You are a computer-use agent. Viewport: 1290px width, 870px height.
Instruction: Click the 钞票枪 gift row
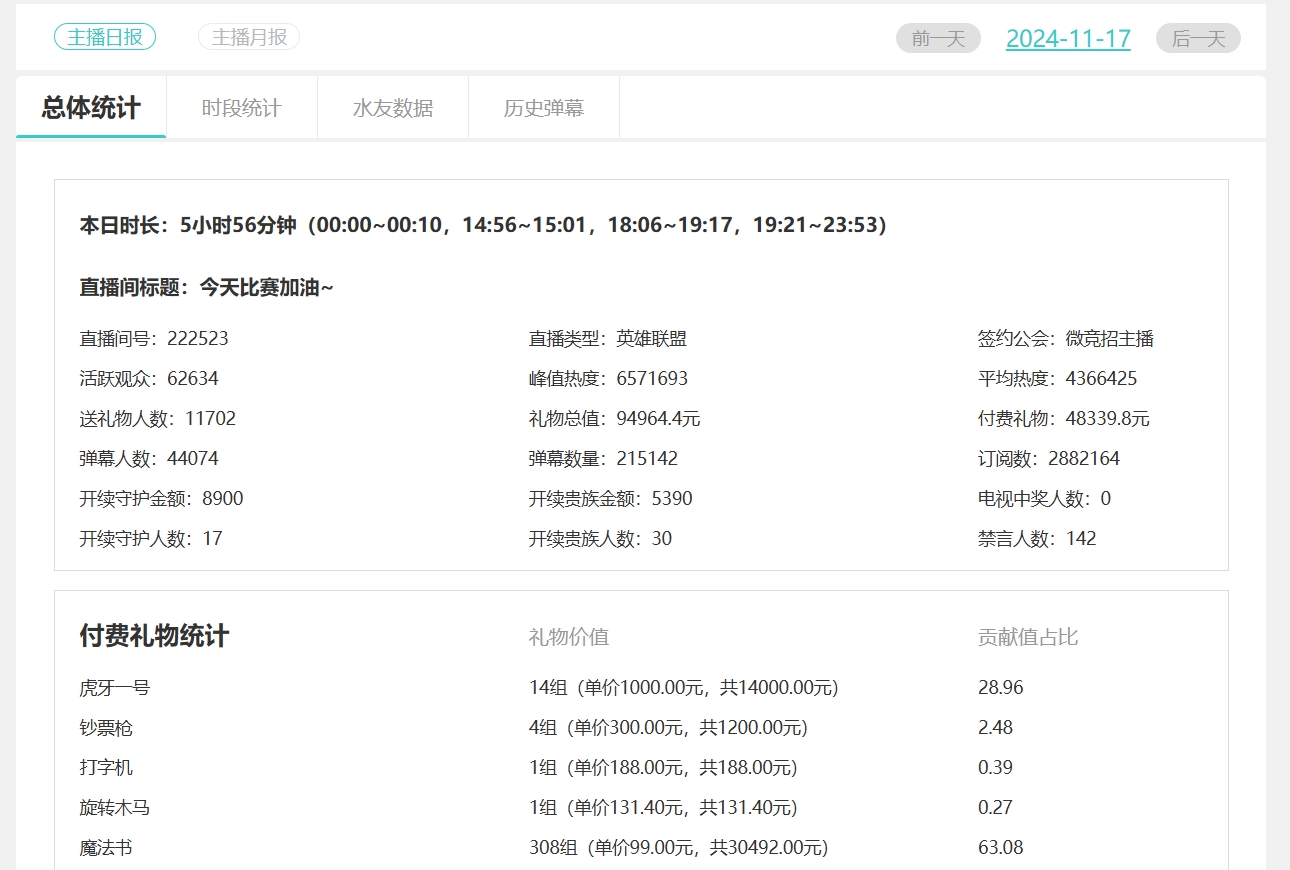coord(105,727)
